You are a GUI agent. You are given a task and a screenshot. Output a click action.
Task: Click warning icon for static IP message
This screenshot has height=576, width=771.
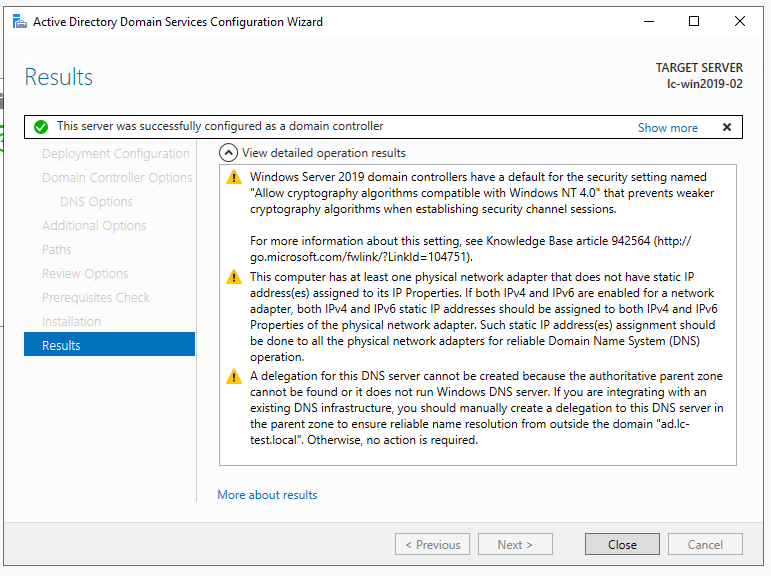(x=234, y=277)
